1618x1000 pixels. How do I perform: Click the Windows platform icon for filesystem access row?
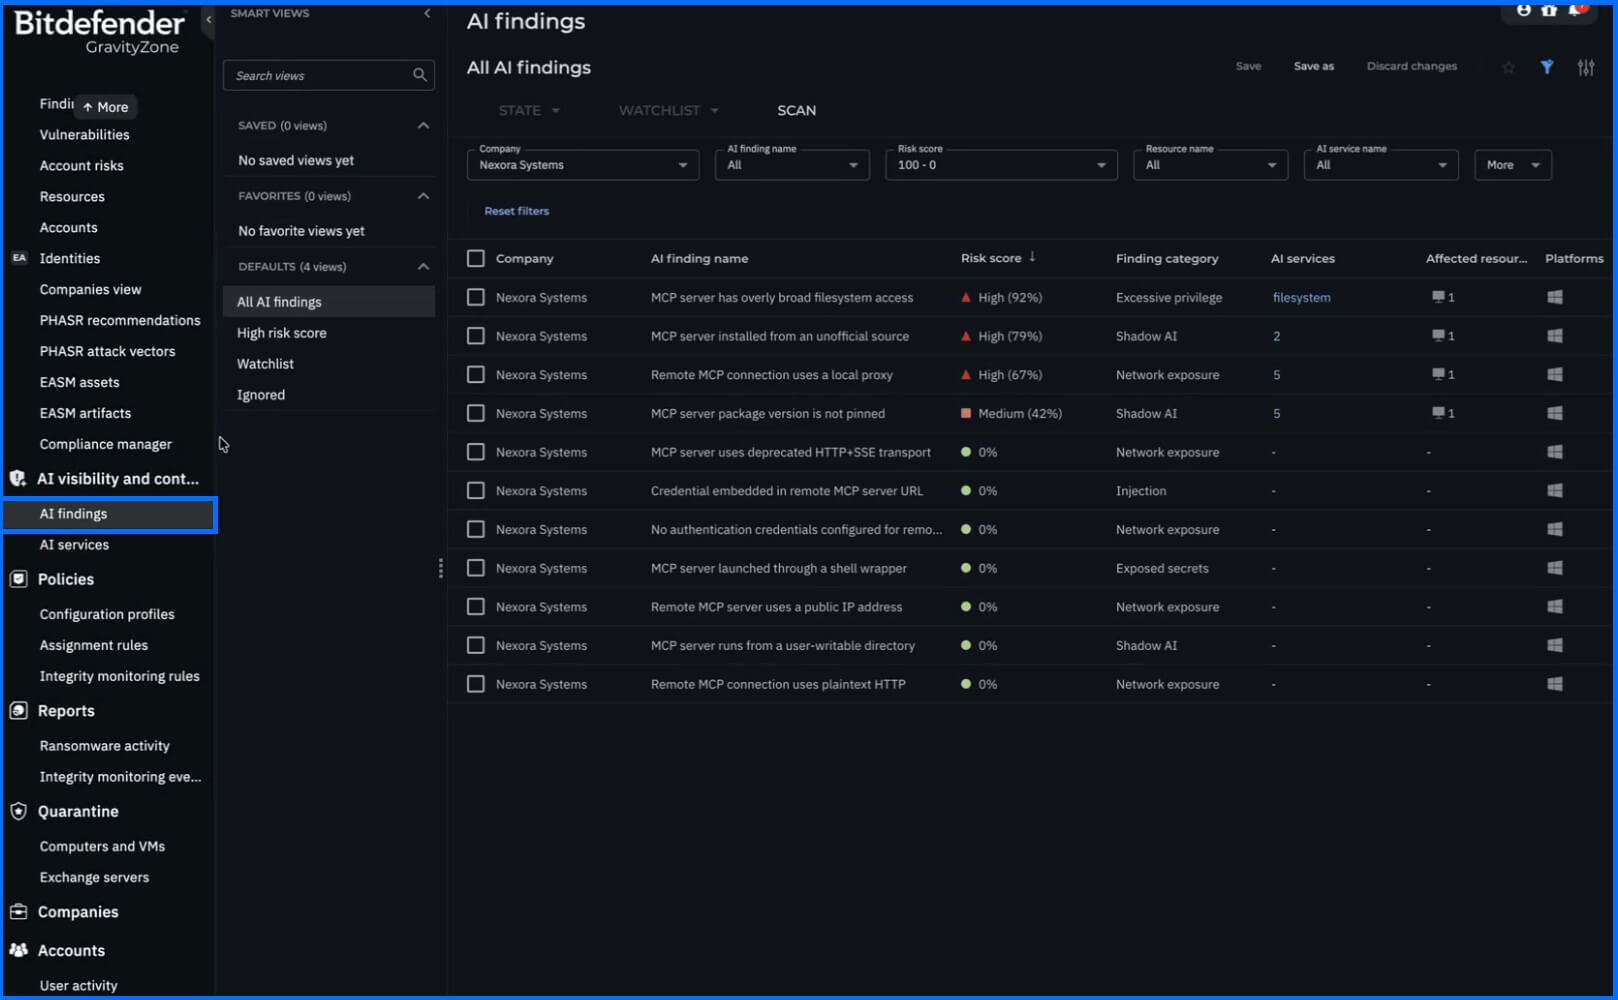click(1555, 297)
